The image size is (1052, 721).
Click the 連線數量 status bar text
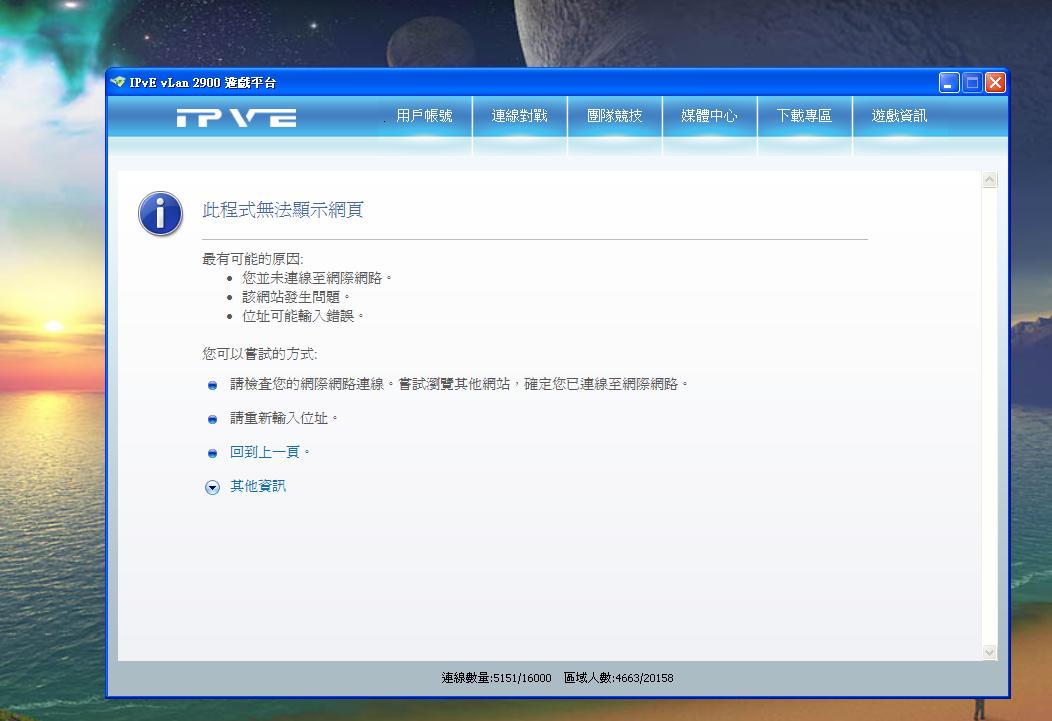click(496, 678)
